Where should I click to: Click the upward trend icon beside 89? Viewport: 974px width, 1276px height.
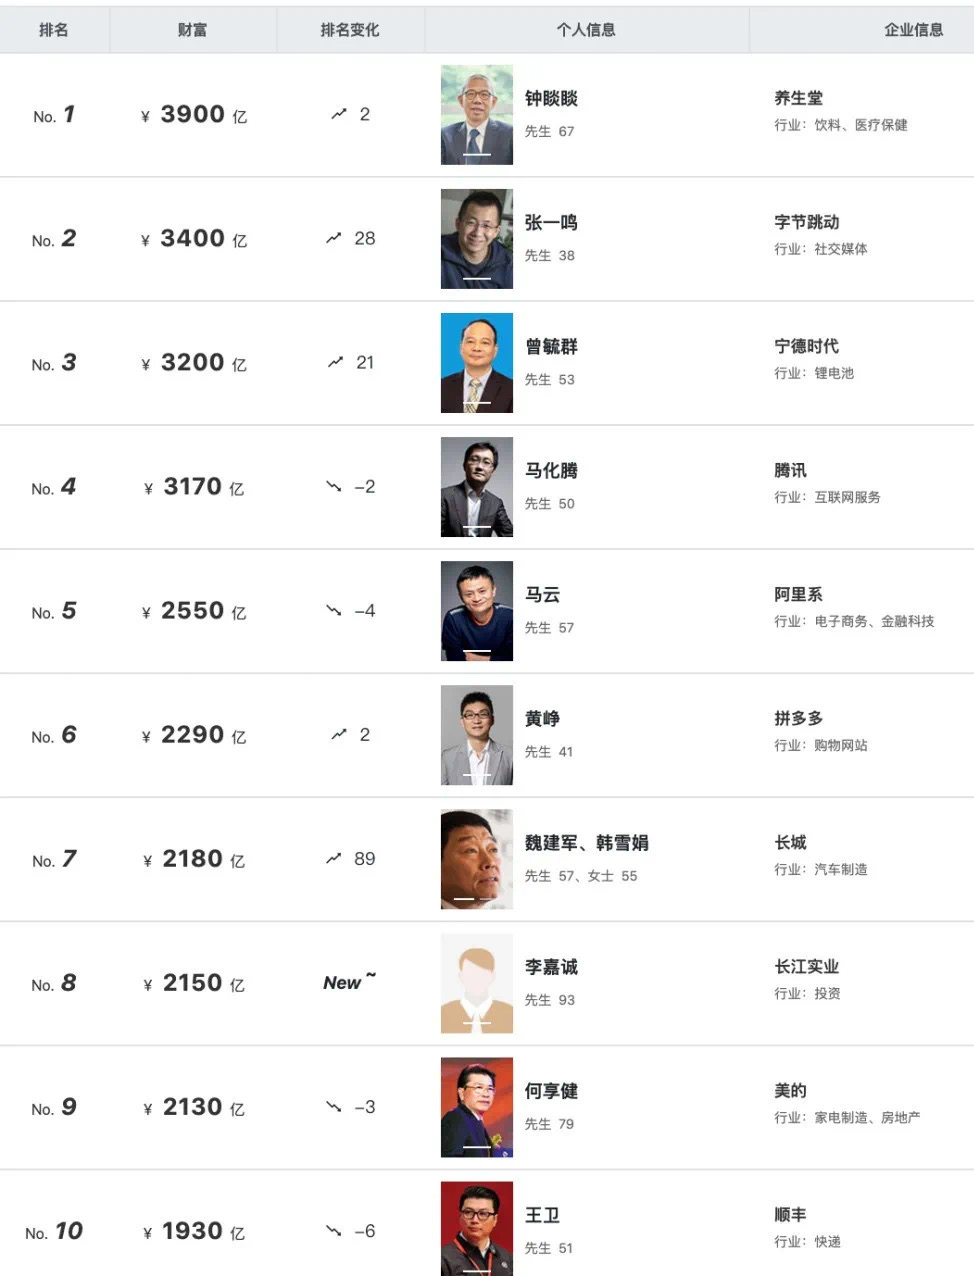click(333, 858)
